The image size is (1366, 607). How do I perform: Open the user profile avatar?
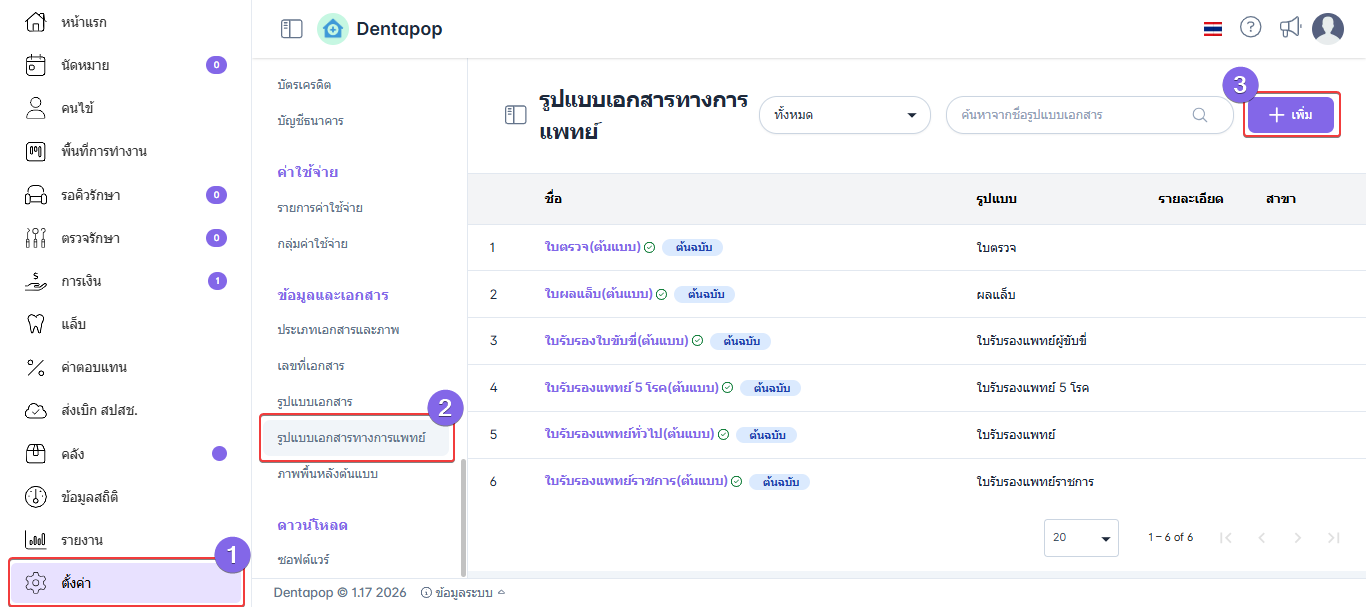pyautogui.click(x=1328, y=29)
